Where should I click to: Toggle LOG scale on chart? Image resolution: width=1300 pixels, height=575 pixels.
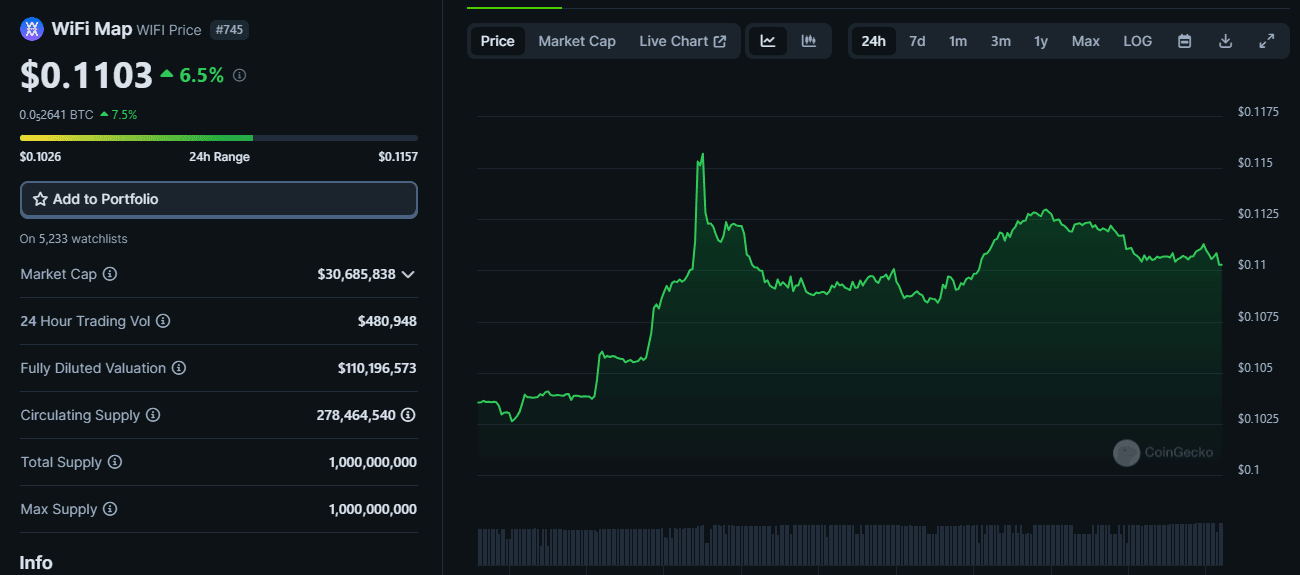click(x=1137, y=41)
